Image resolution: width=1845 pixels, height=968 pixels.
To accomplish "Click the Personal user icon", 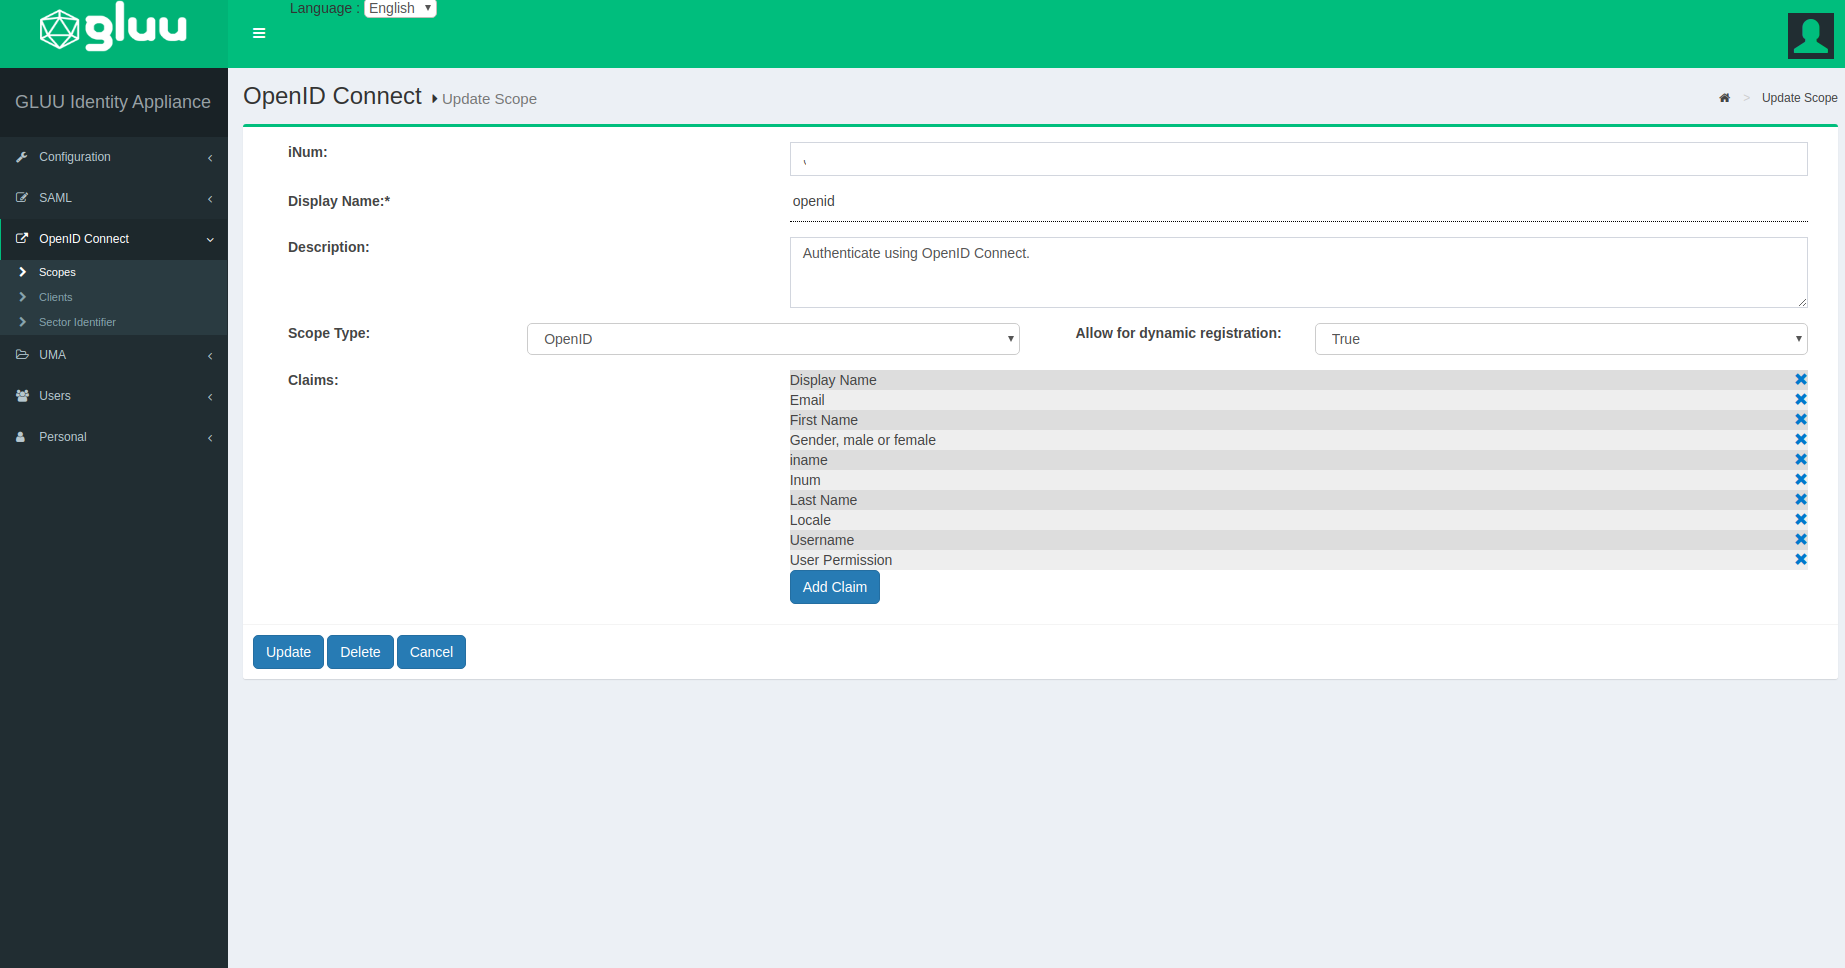I will [x=21, y=437].
